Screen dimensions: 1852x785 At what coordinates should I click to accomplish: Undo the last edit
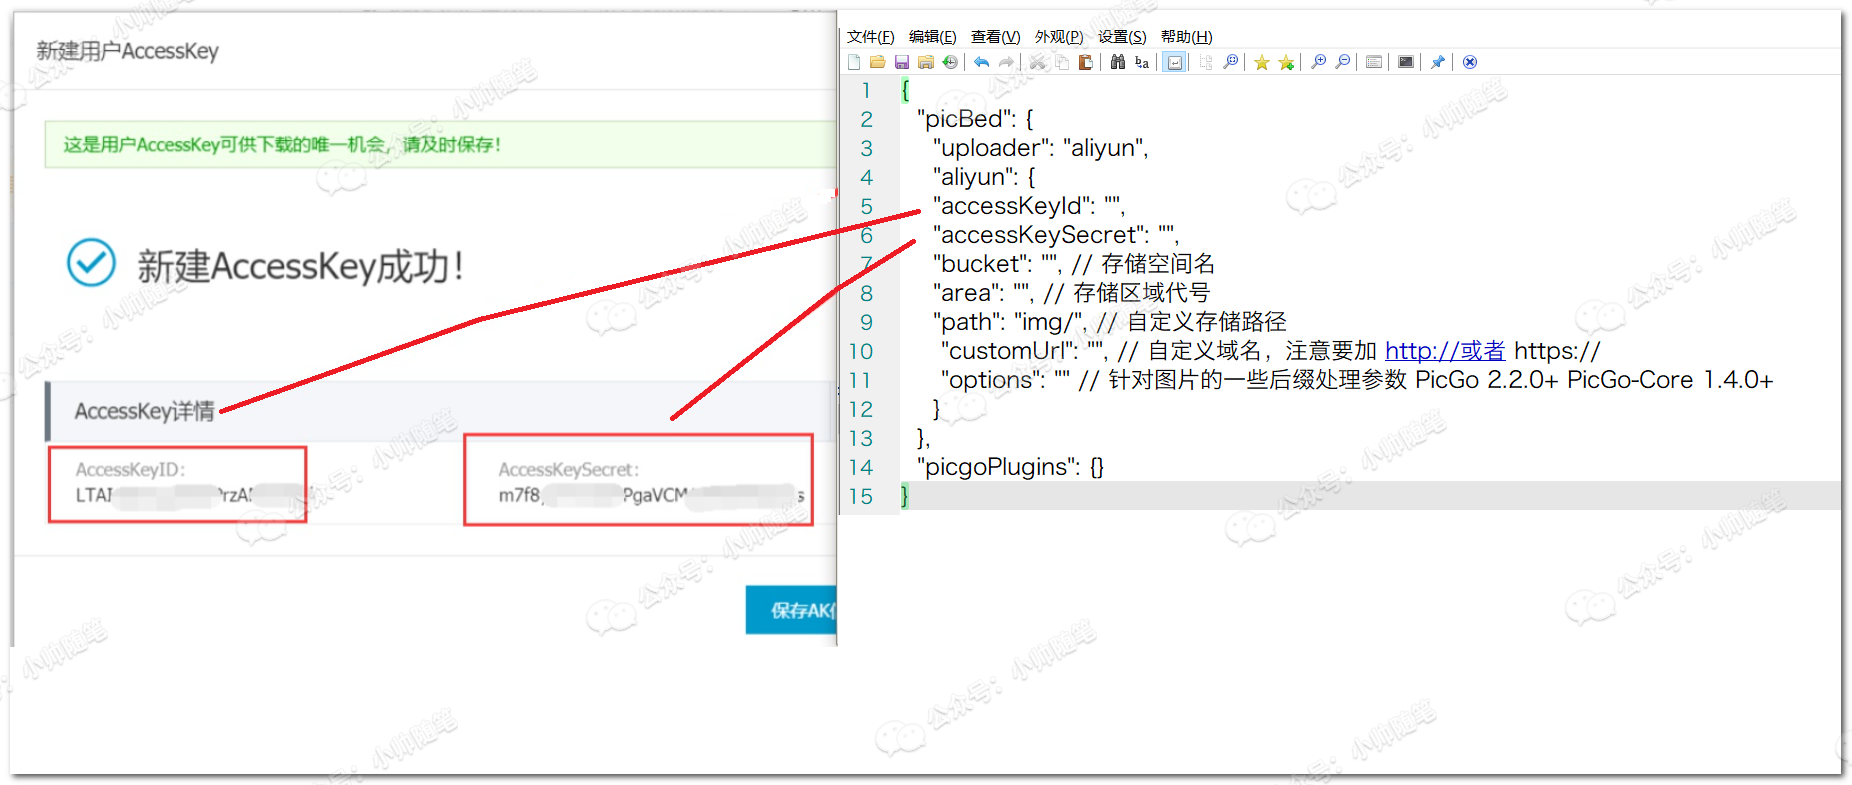tap(982, 62)
